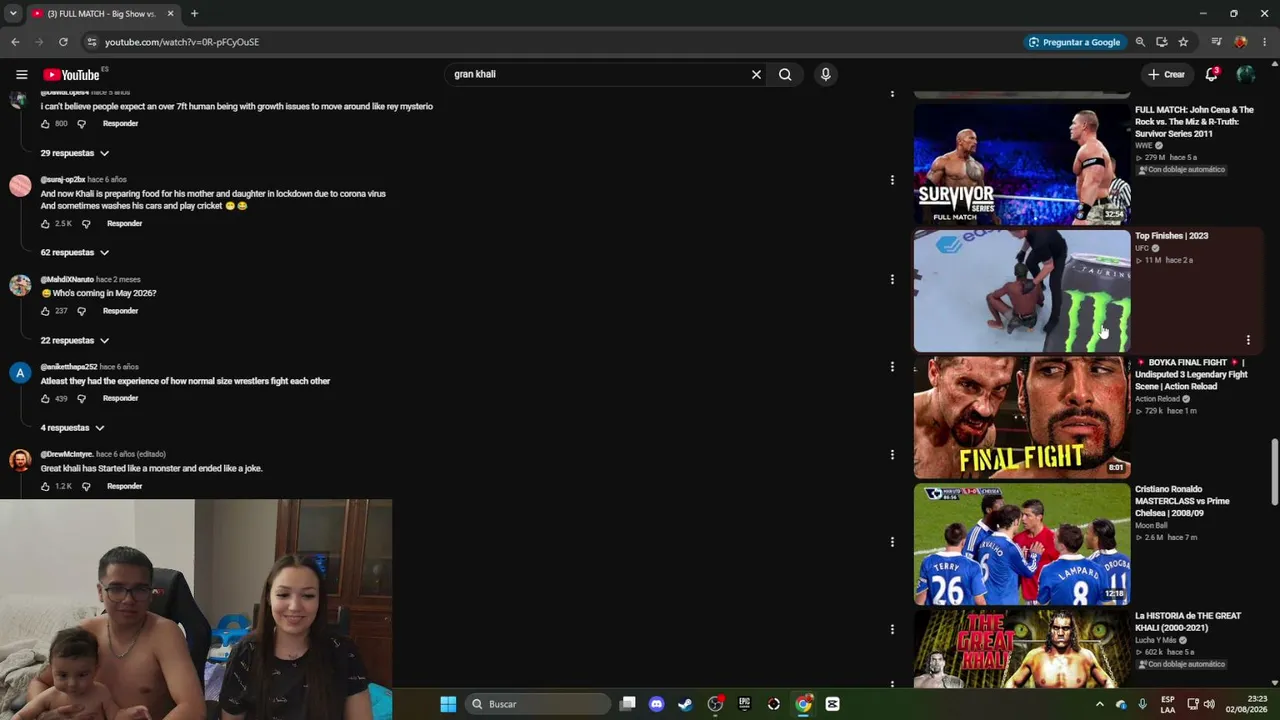Click 'Preguntar a Google' in the address bar
The height and width of the screenshot is (720, 1280).
click(1074, 42)
